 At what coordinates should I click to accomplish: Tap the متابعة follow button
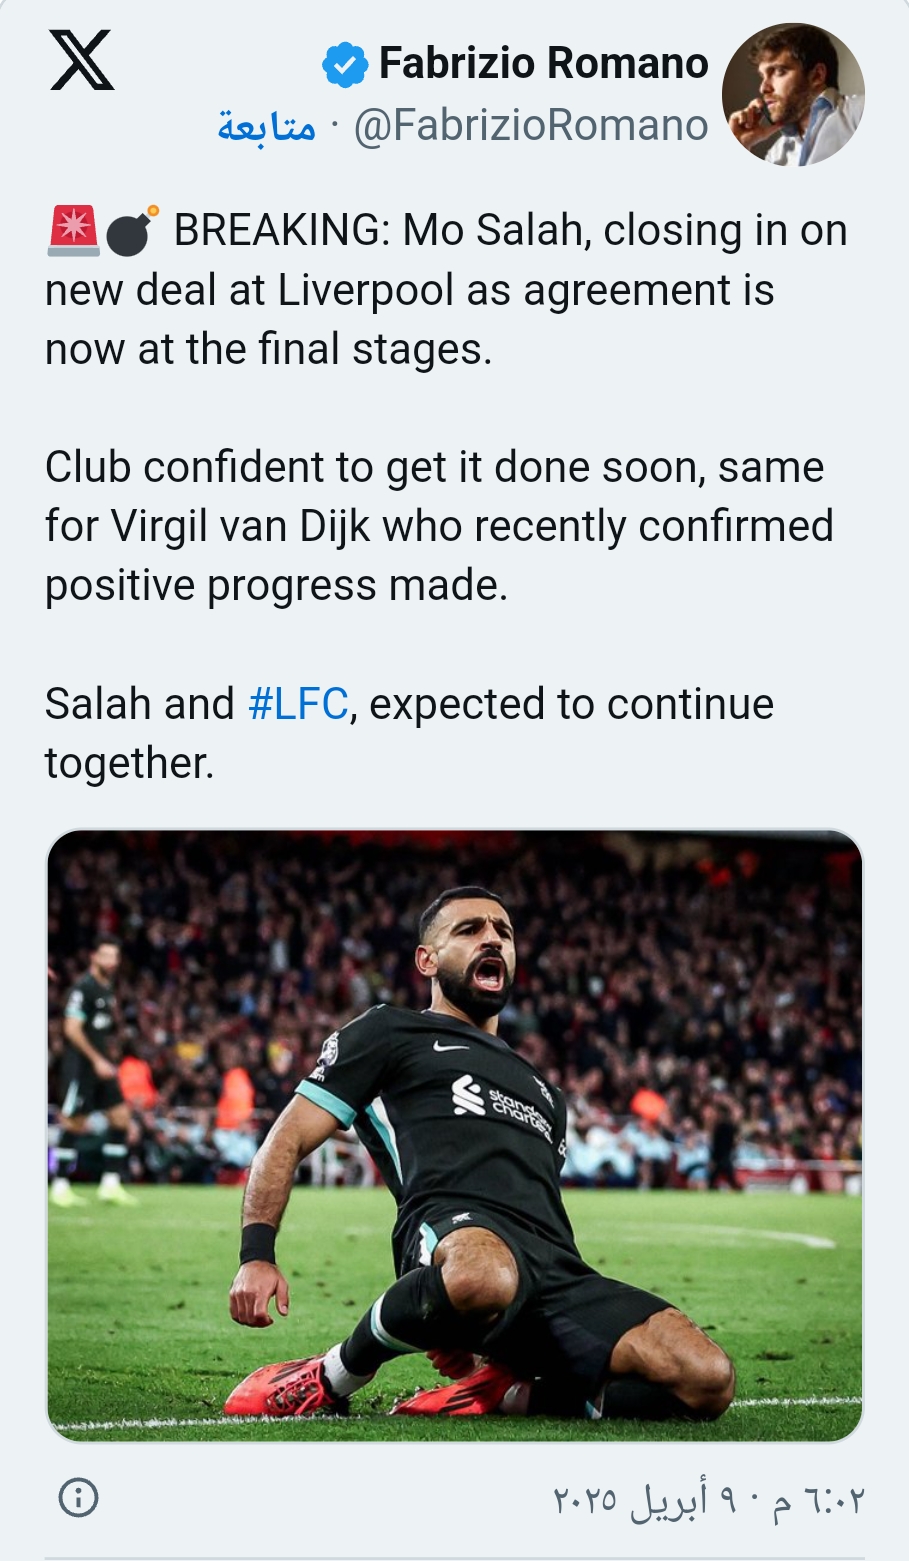pyautogui.click(x=266, y=127)
